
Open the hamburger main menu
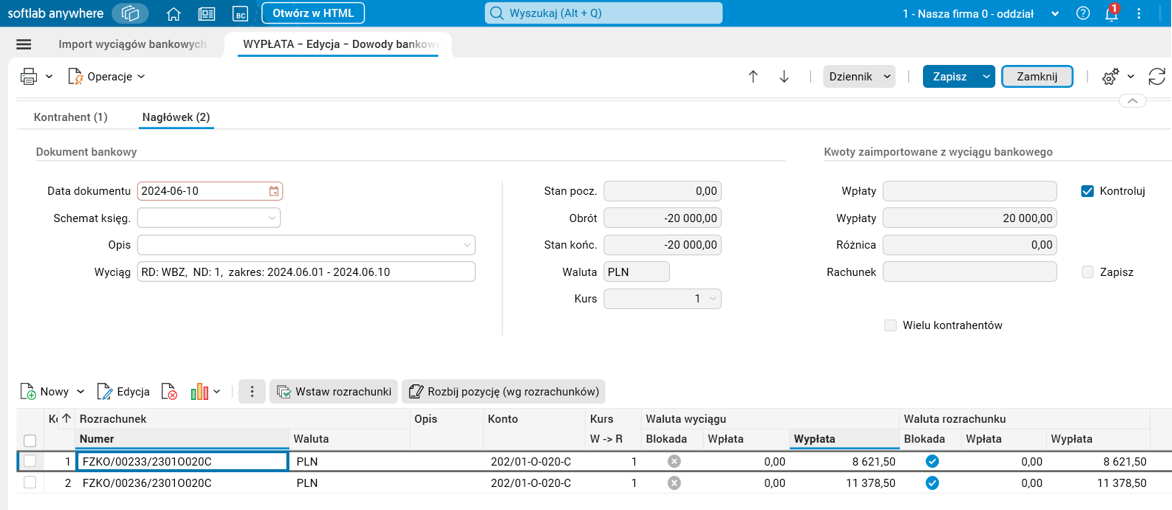[x=23, y=44]
